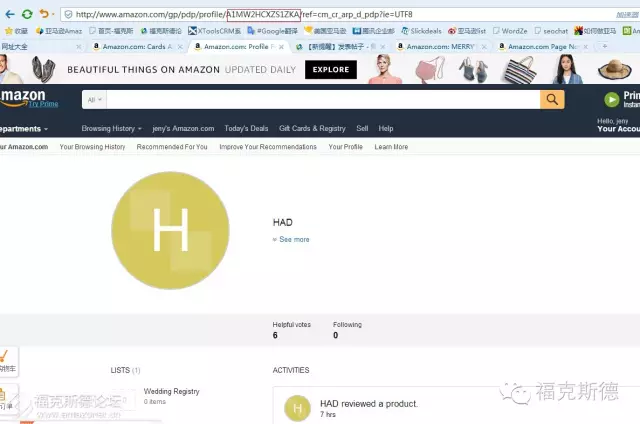Viewport: 640px width, 424px height.
Task: Click into the Amazon search box
Action: (x=323, y=100)
